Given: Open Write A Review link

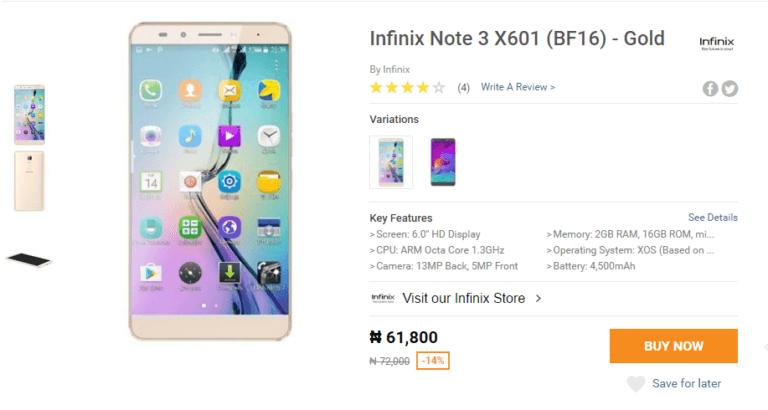Looking at the screenshot, I should coord(517,88).
